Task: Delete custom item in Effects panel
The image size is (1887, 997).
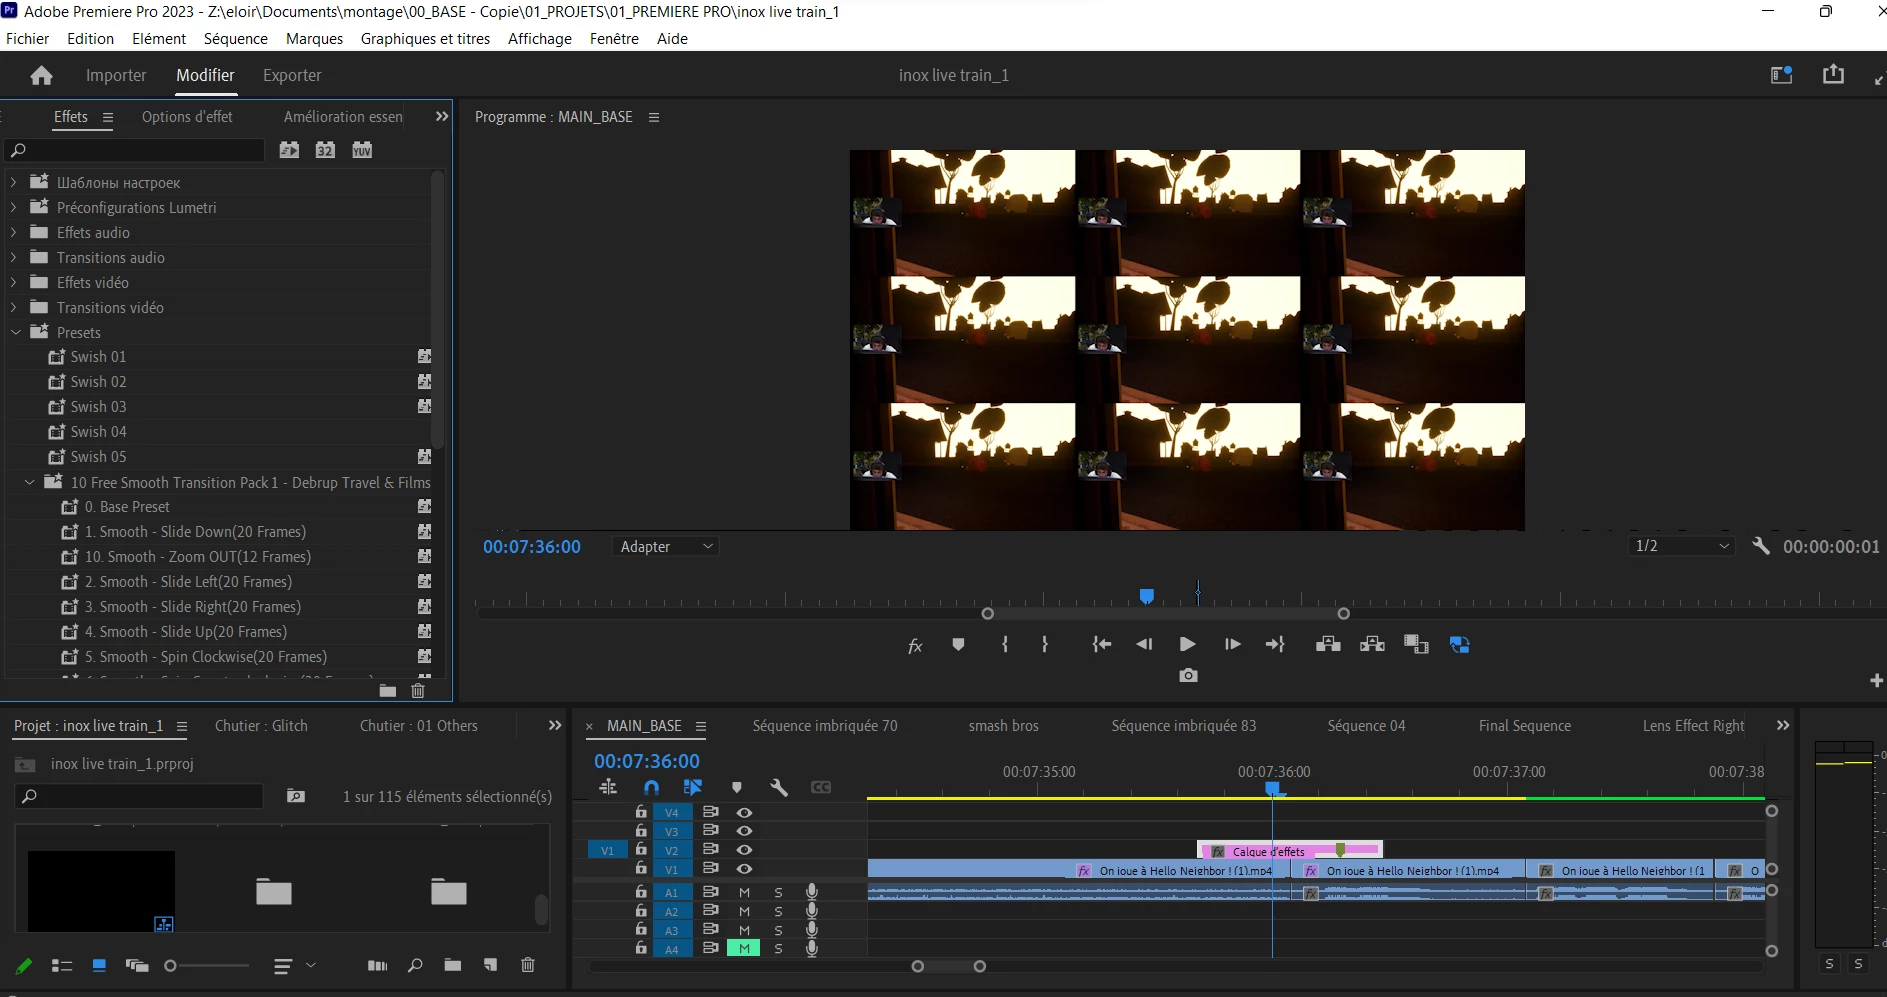Action: tap(418, 690)
